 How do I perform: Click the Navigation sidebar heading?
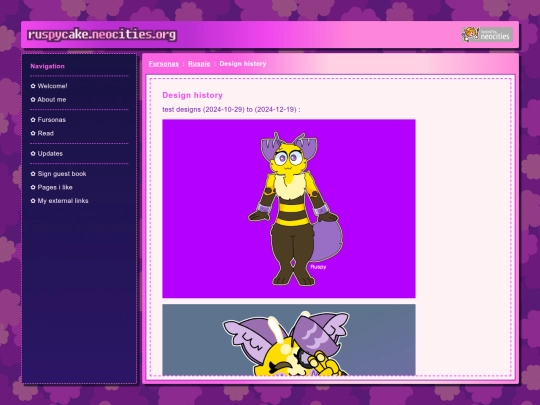[x=47, y=66]
